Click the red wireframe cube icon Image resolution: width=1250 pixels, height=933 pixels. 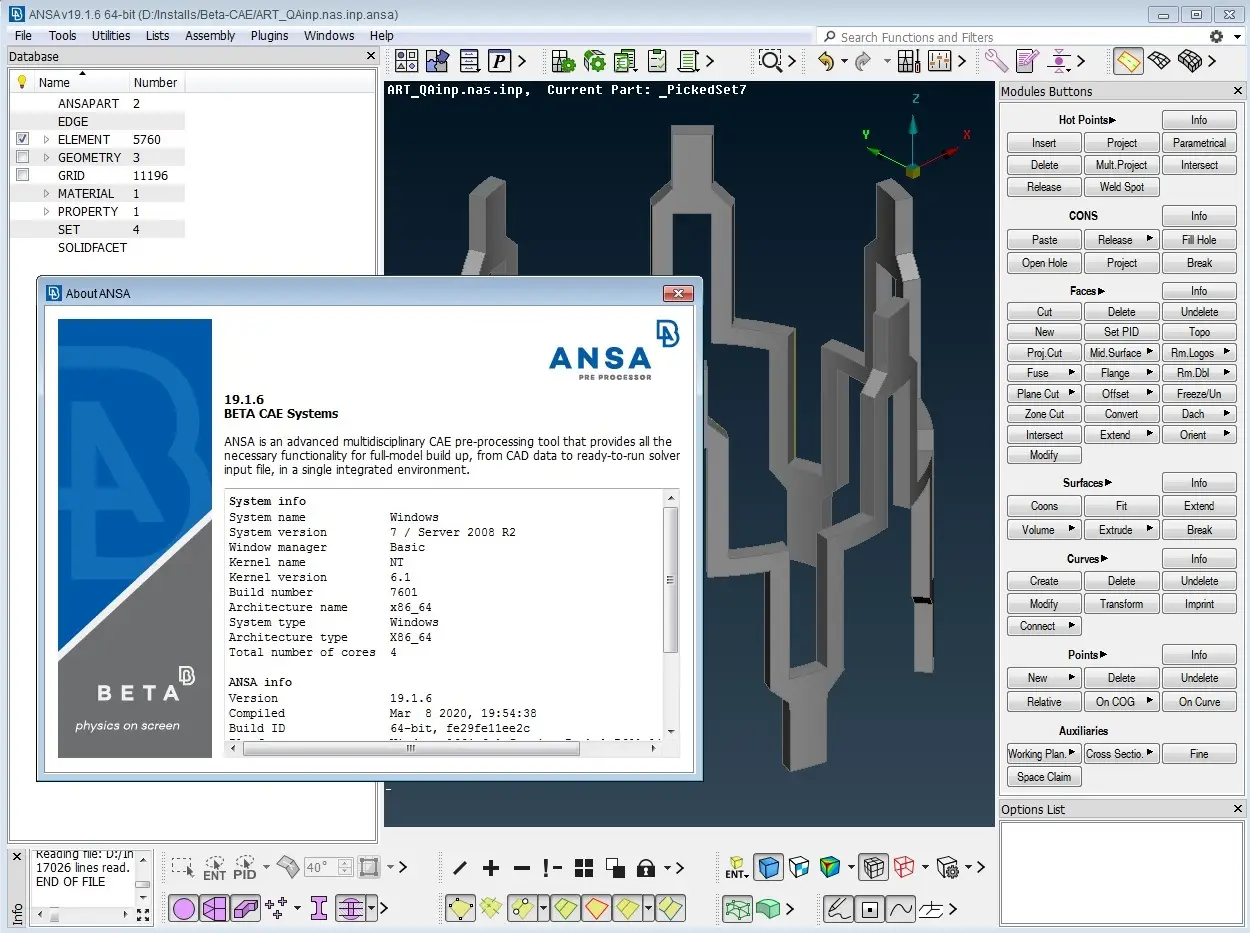coord(904,868)
